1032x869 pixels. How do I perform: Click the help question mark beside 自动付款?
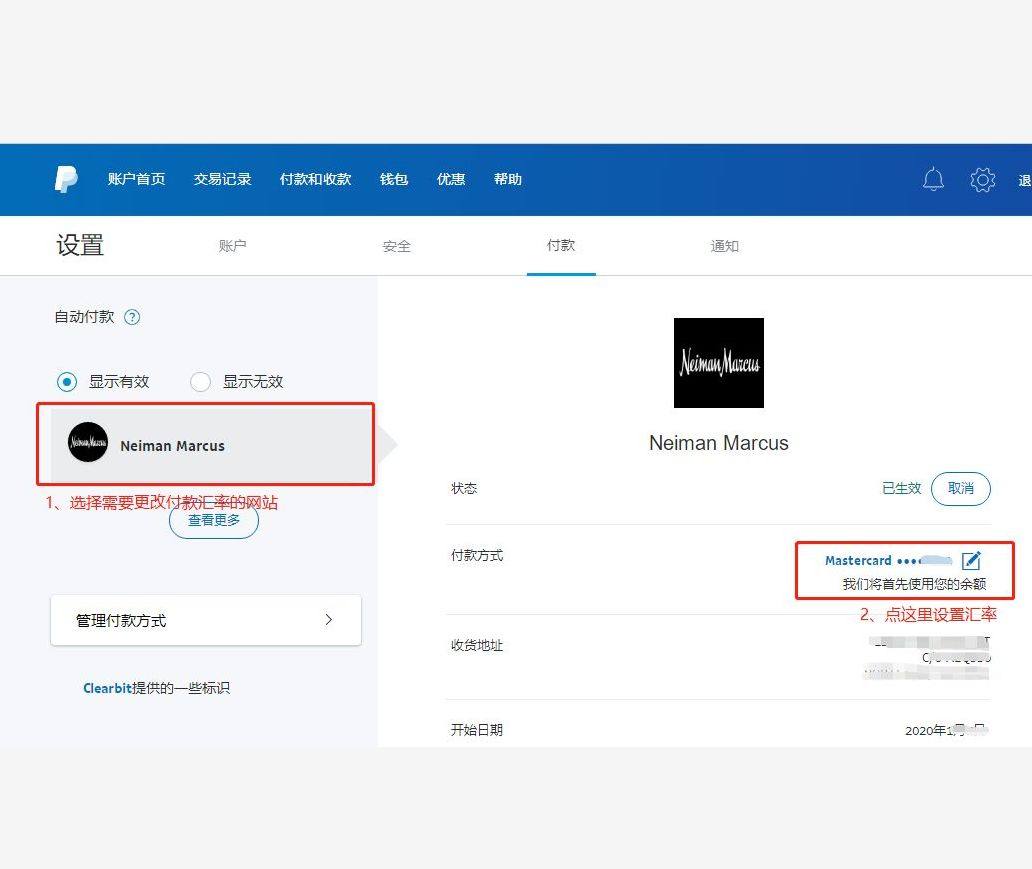(132, 316)
